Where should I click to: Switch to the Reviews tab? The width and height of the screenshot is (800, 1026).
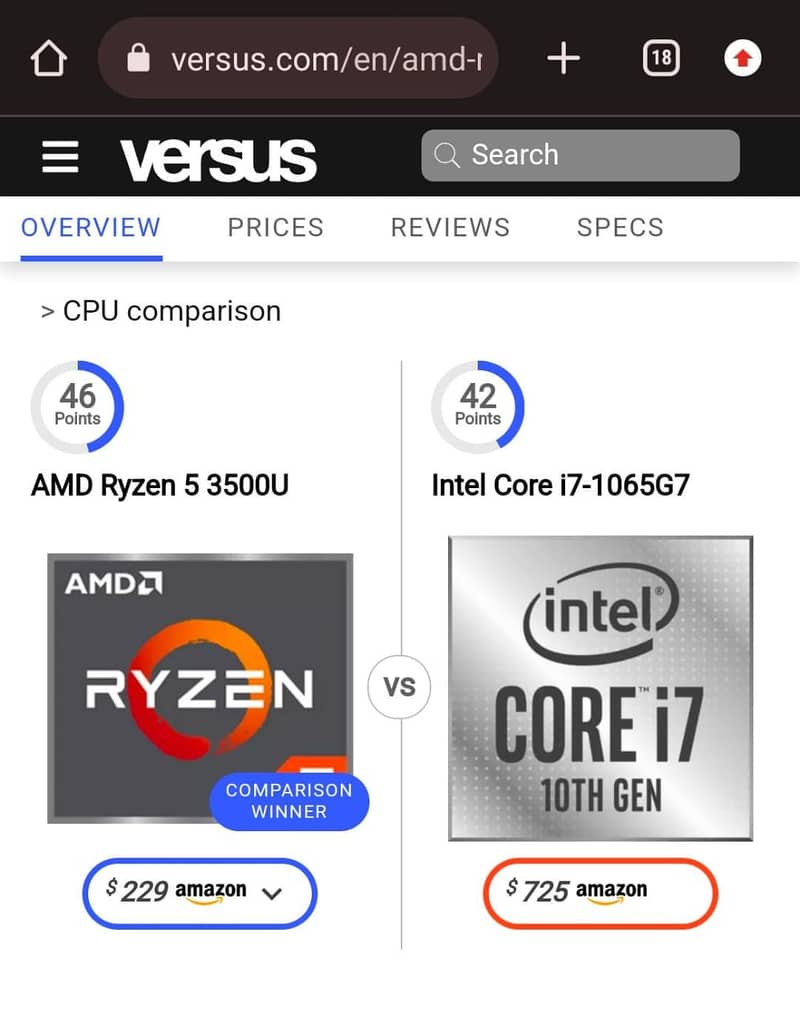(x=450, y=228)
